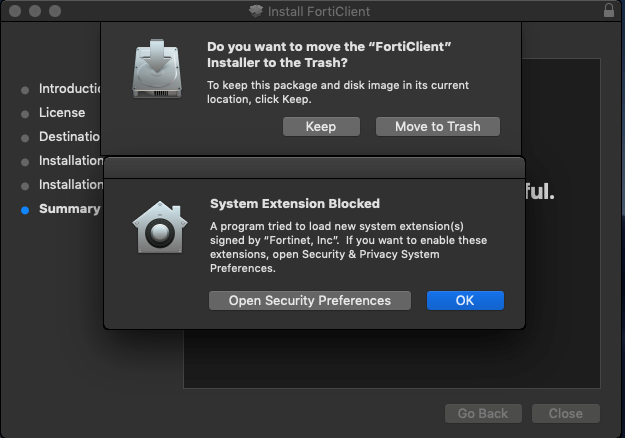Click the System Extension Blocked heading

click(x=294, y=204)
